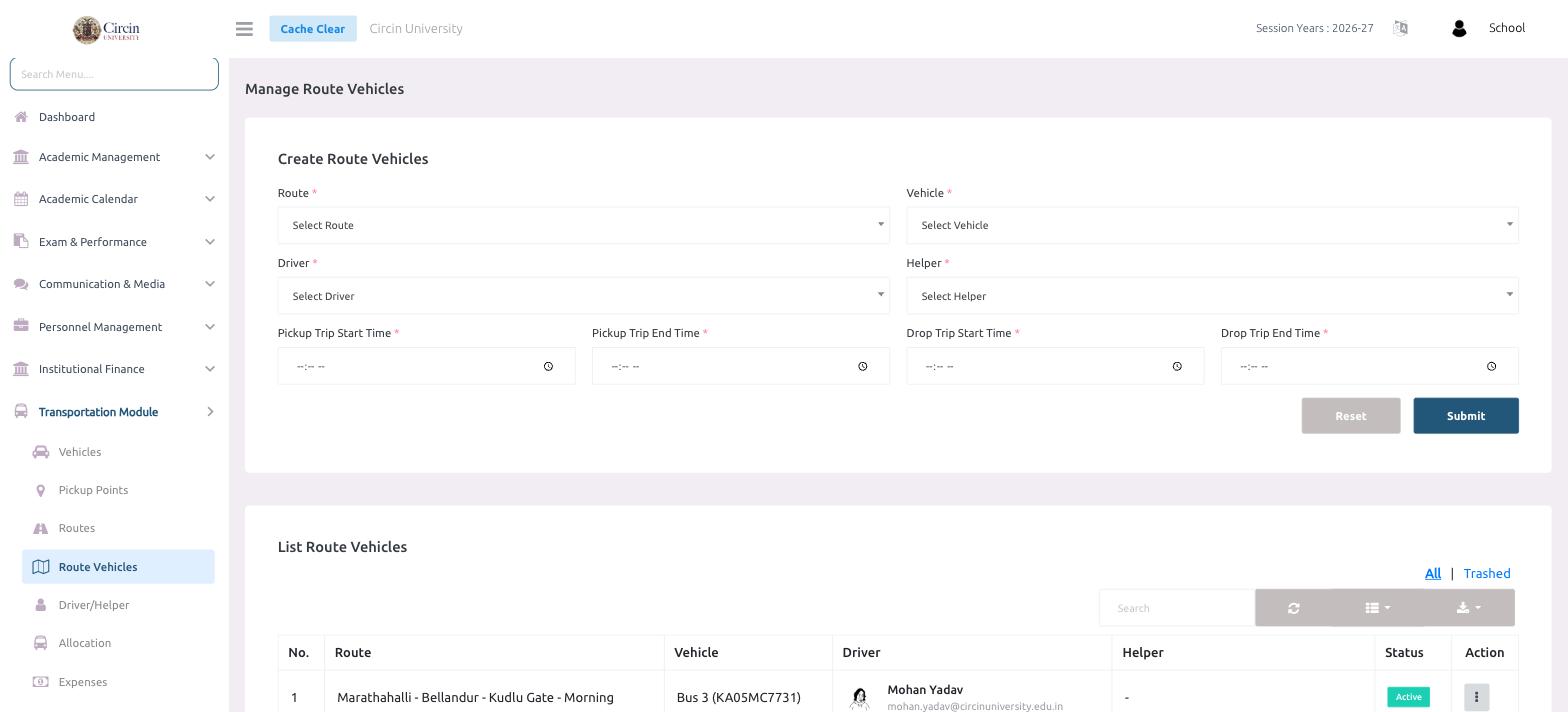
Task: Click the Drop Trip Start Time clock icon
Action: [x=1177, y=366]
